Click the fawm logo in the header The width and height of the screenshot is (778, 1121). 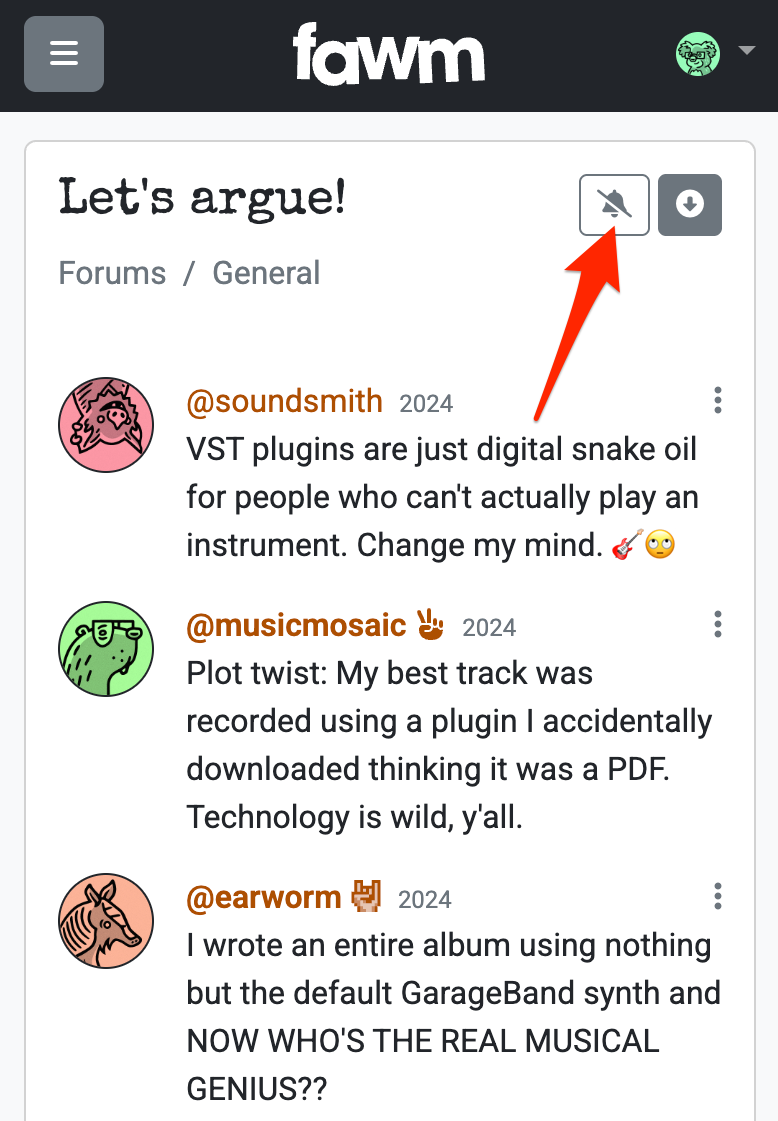[x=390, y=54]
